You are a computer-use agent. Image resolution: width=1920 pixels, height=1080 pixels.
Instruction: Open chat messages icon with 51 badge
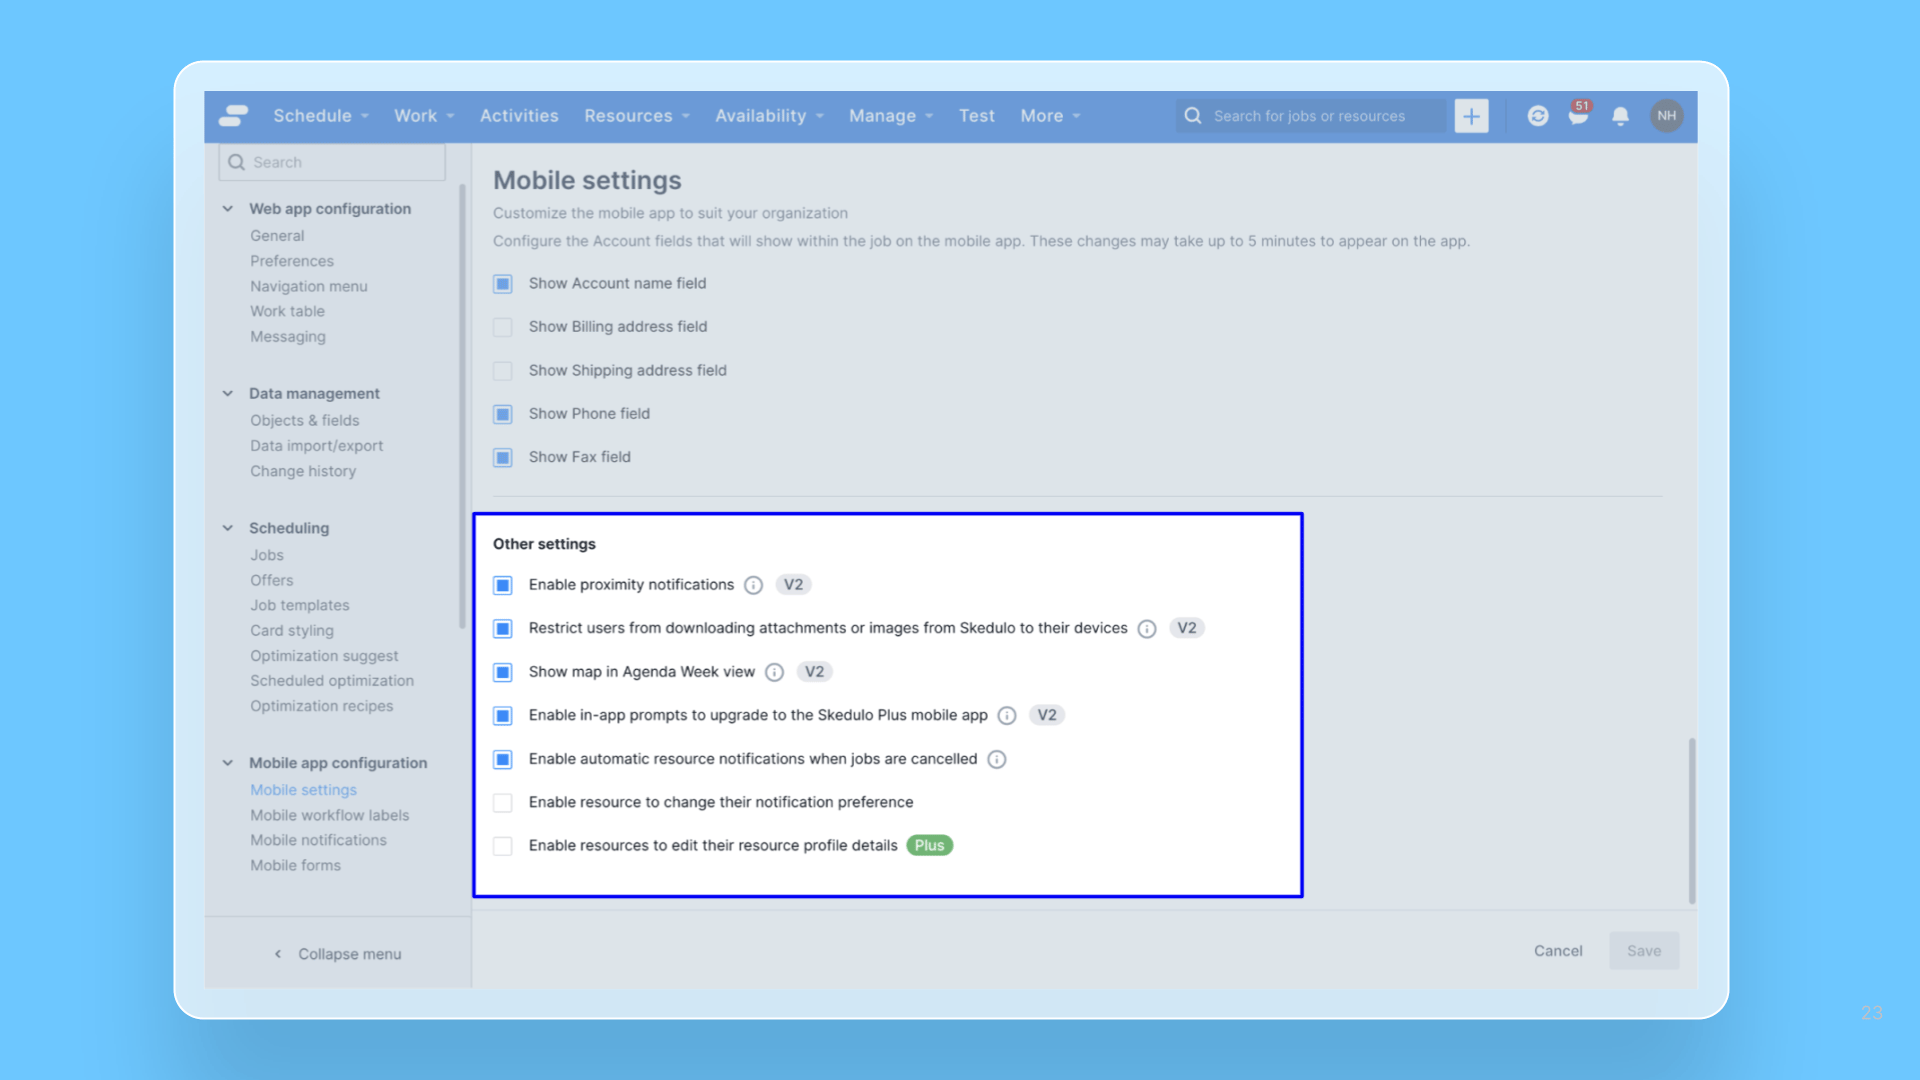[1579, 115]
